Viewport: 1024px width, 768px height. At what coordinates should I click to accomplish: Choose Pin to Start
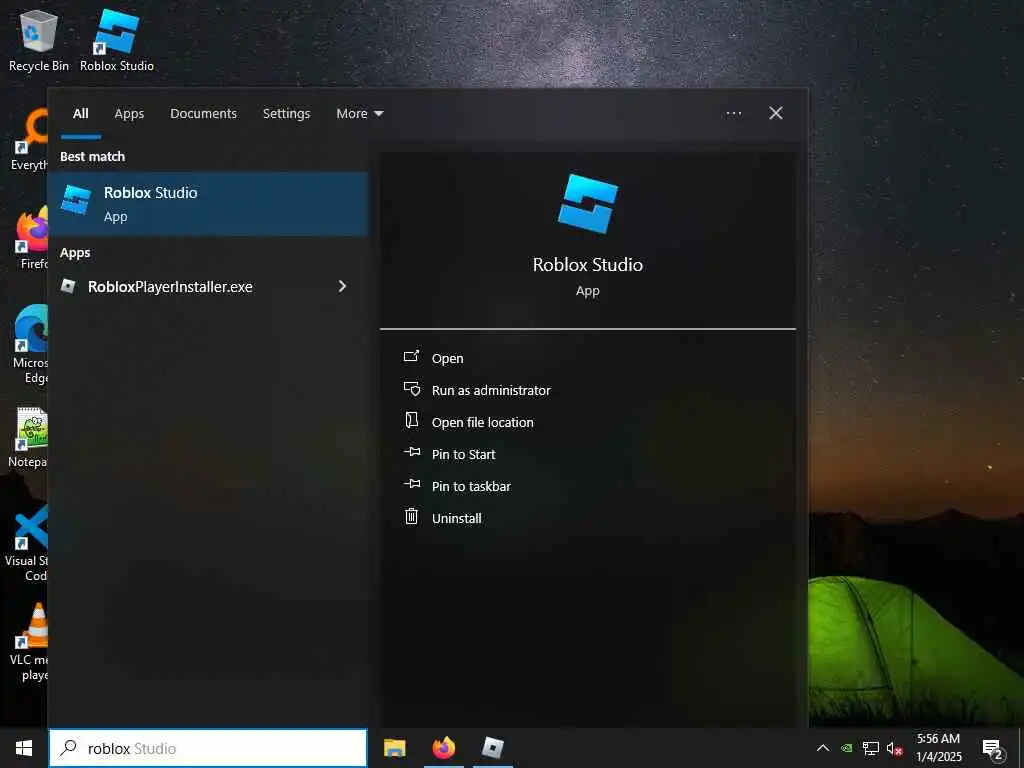point(464,455)
